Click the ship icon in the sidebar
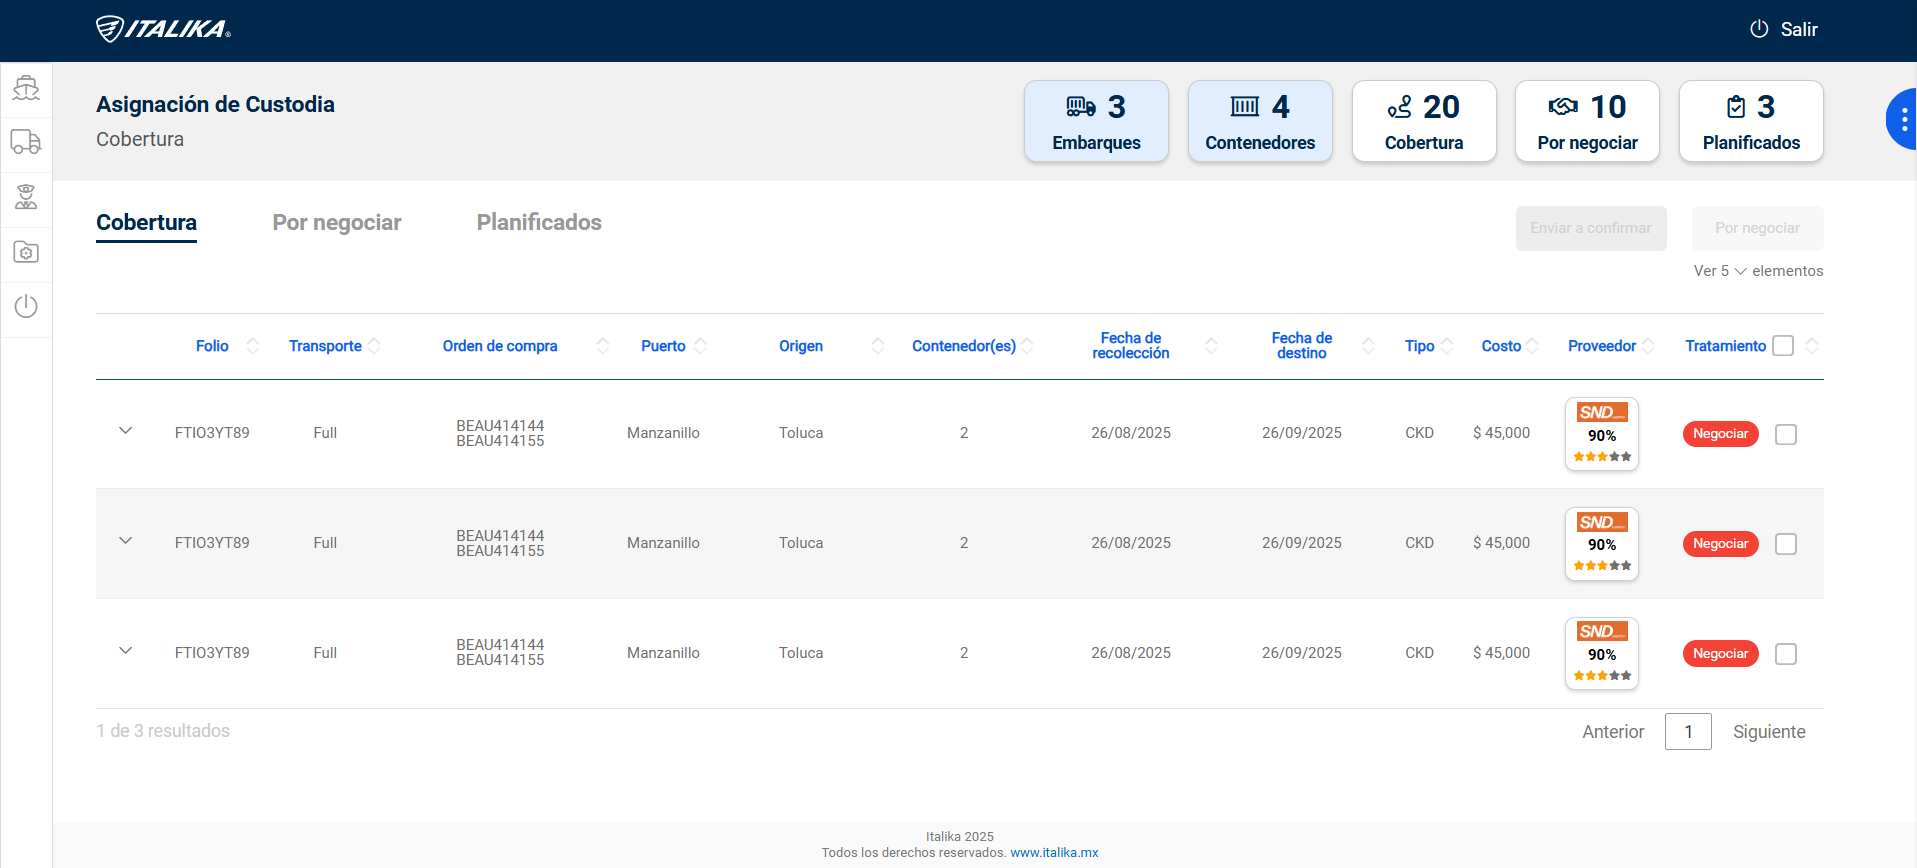1917x868 pixels. tap(26, 88)
